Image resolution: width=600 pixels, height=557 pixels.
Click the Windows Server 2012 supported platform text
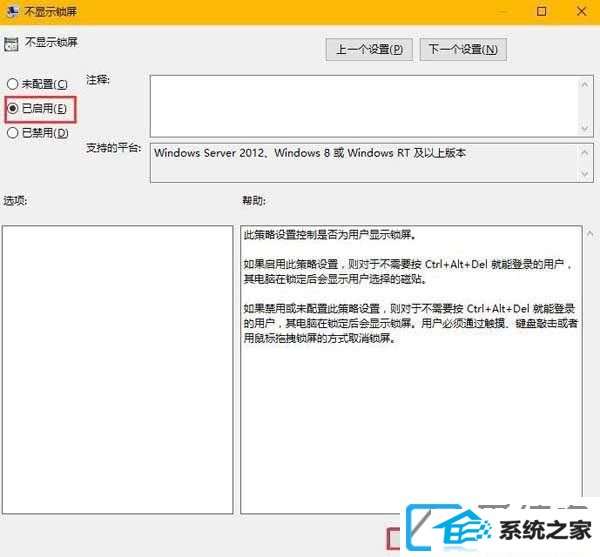pyautogui.click(x=310, y=153)
